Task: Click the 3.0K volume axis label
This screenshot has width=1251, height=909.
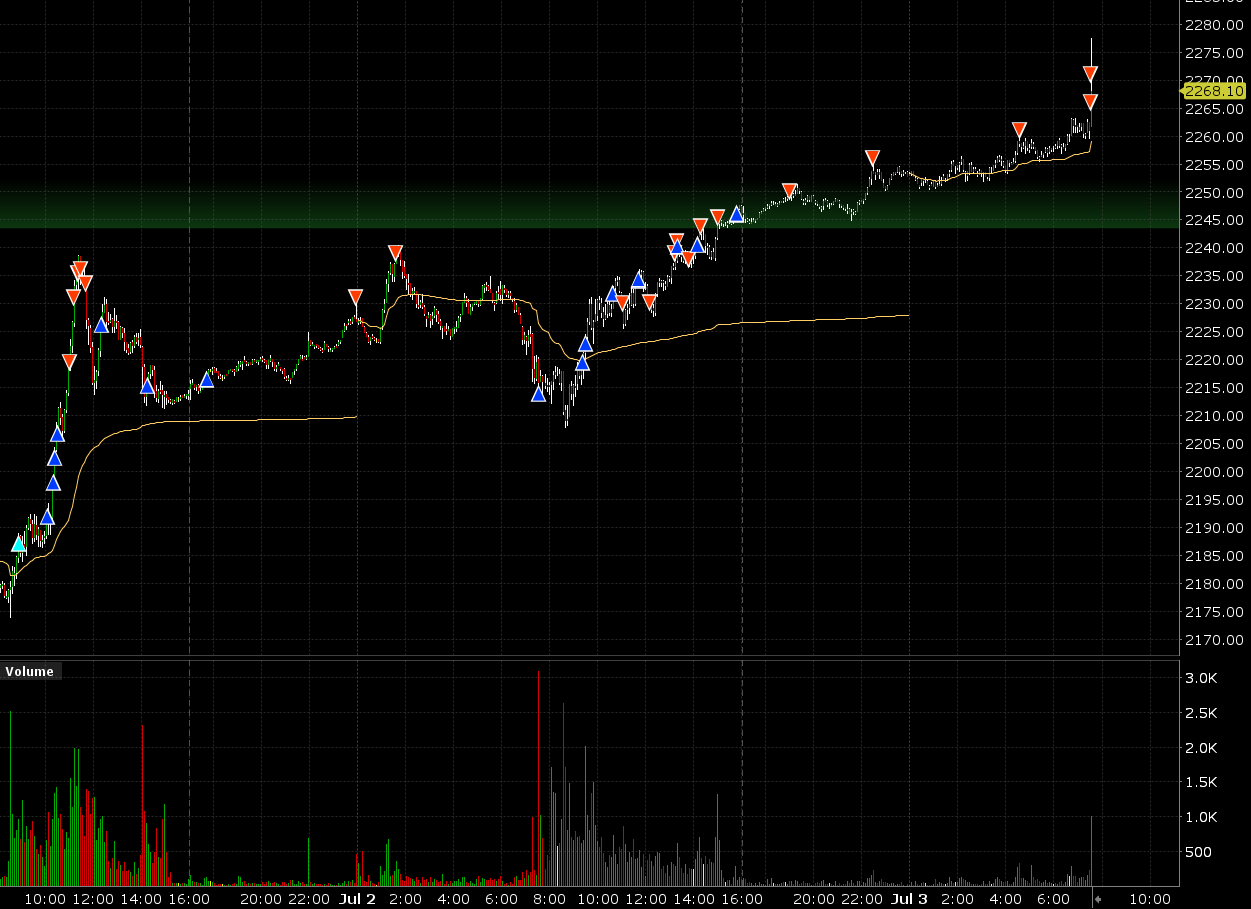Action: tap(1201, 678)
